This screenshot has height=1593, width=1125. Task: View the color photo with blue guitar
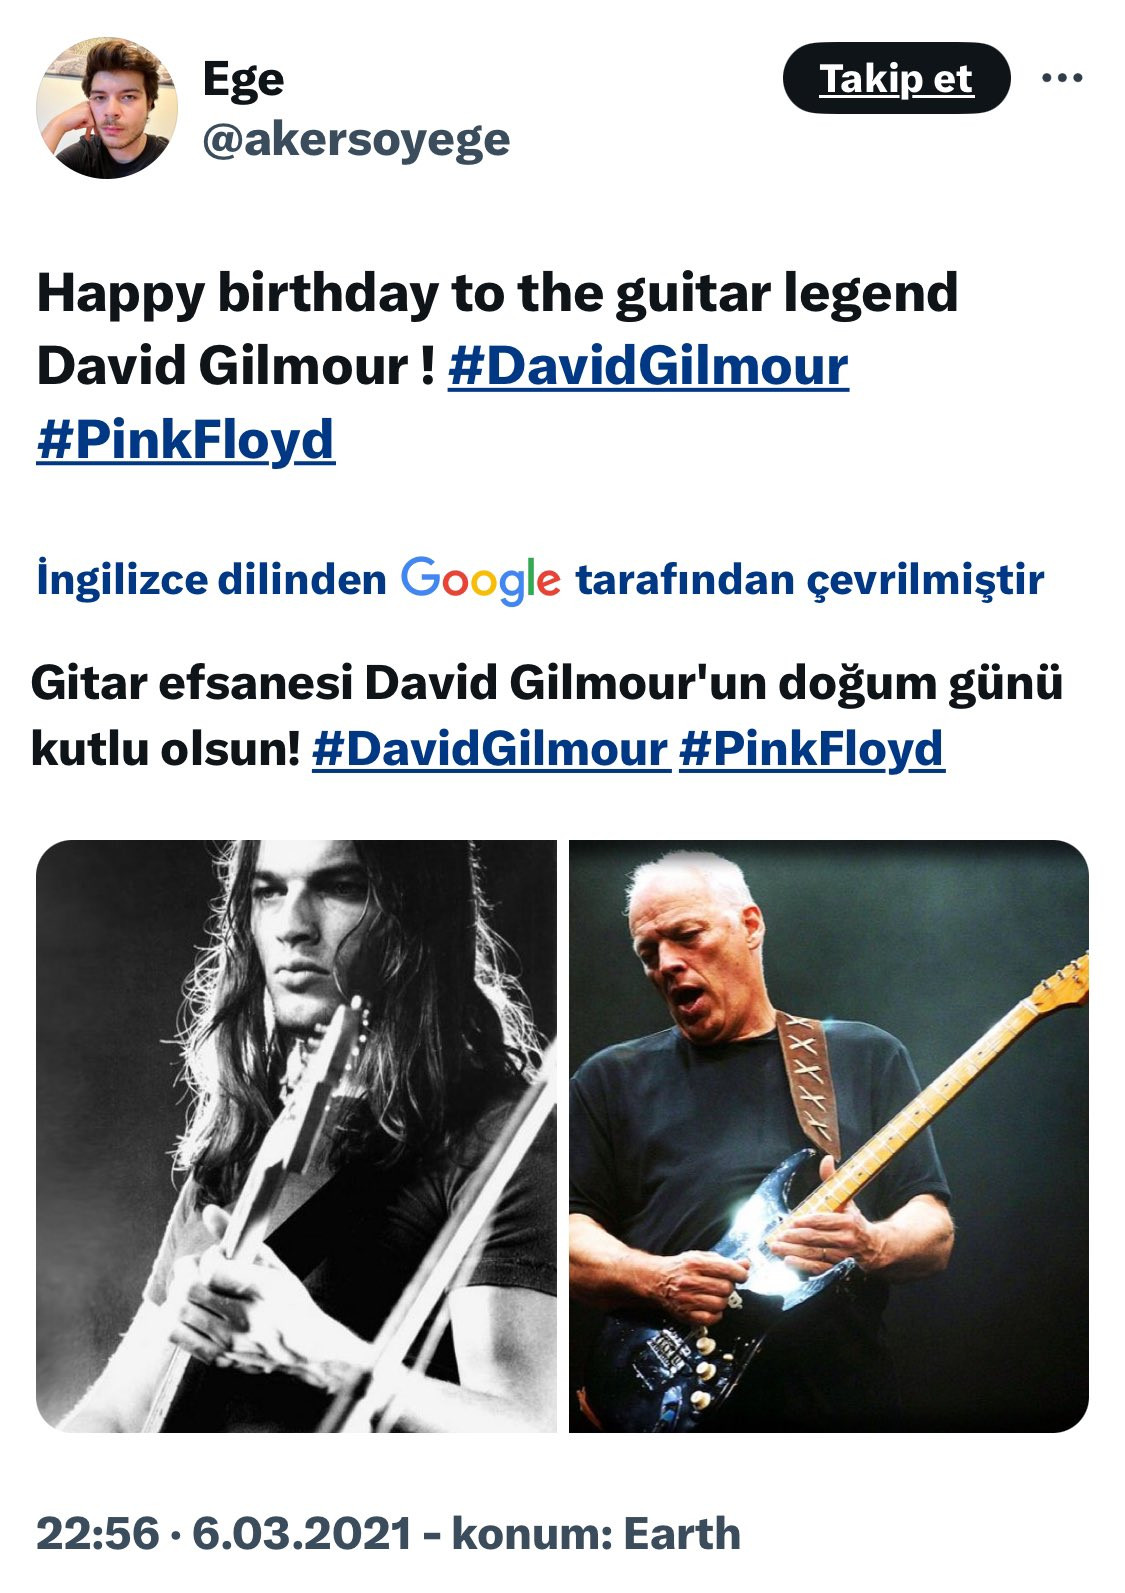829,1136
